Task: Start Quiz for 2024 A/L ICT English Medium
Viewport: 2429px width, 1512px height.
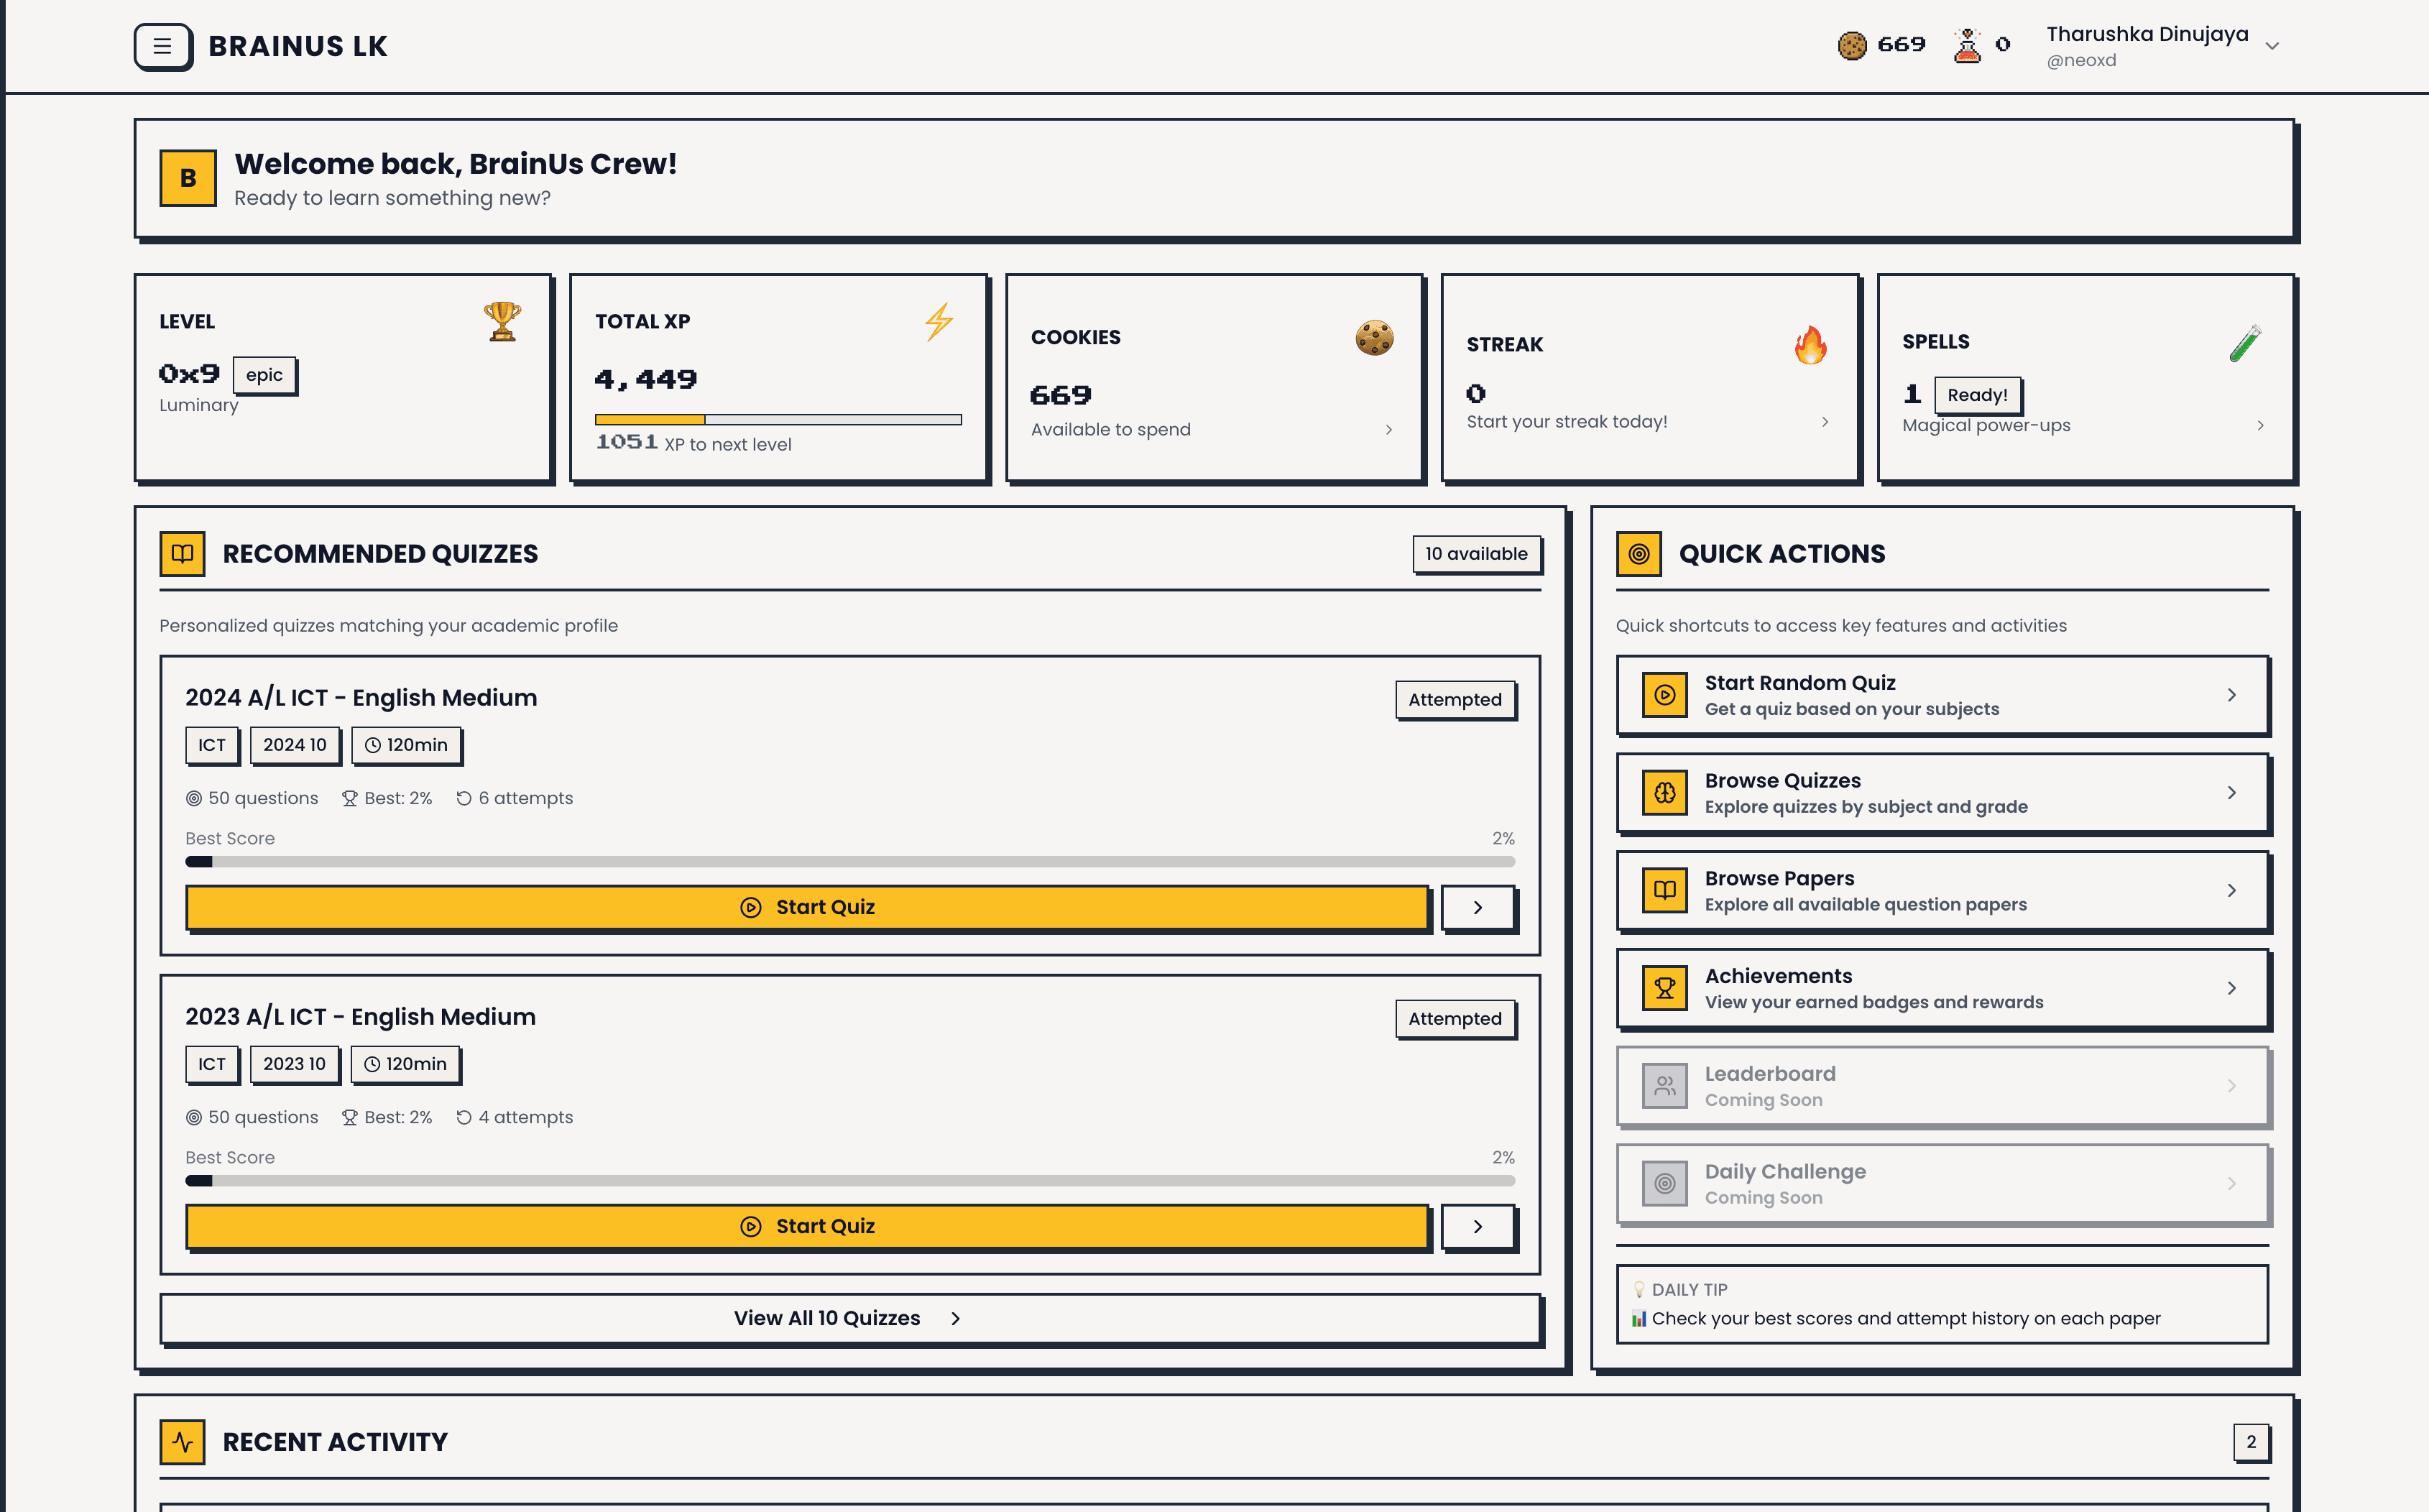Action: tap(807, 907)
